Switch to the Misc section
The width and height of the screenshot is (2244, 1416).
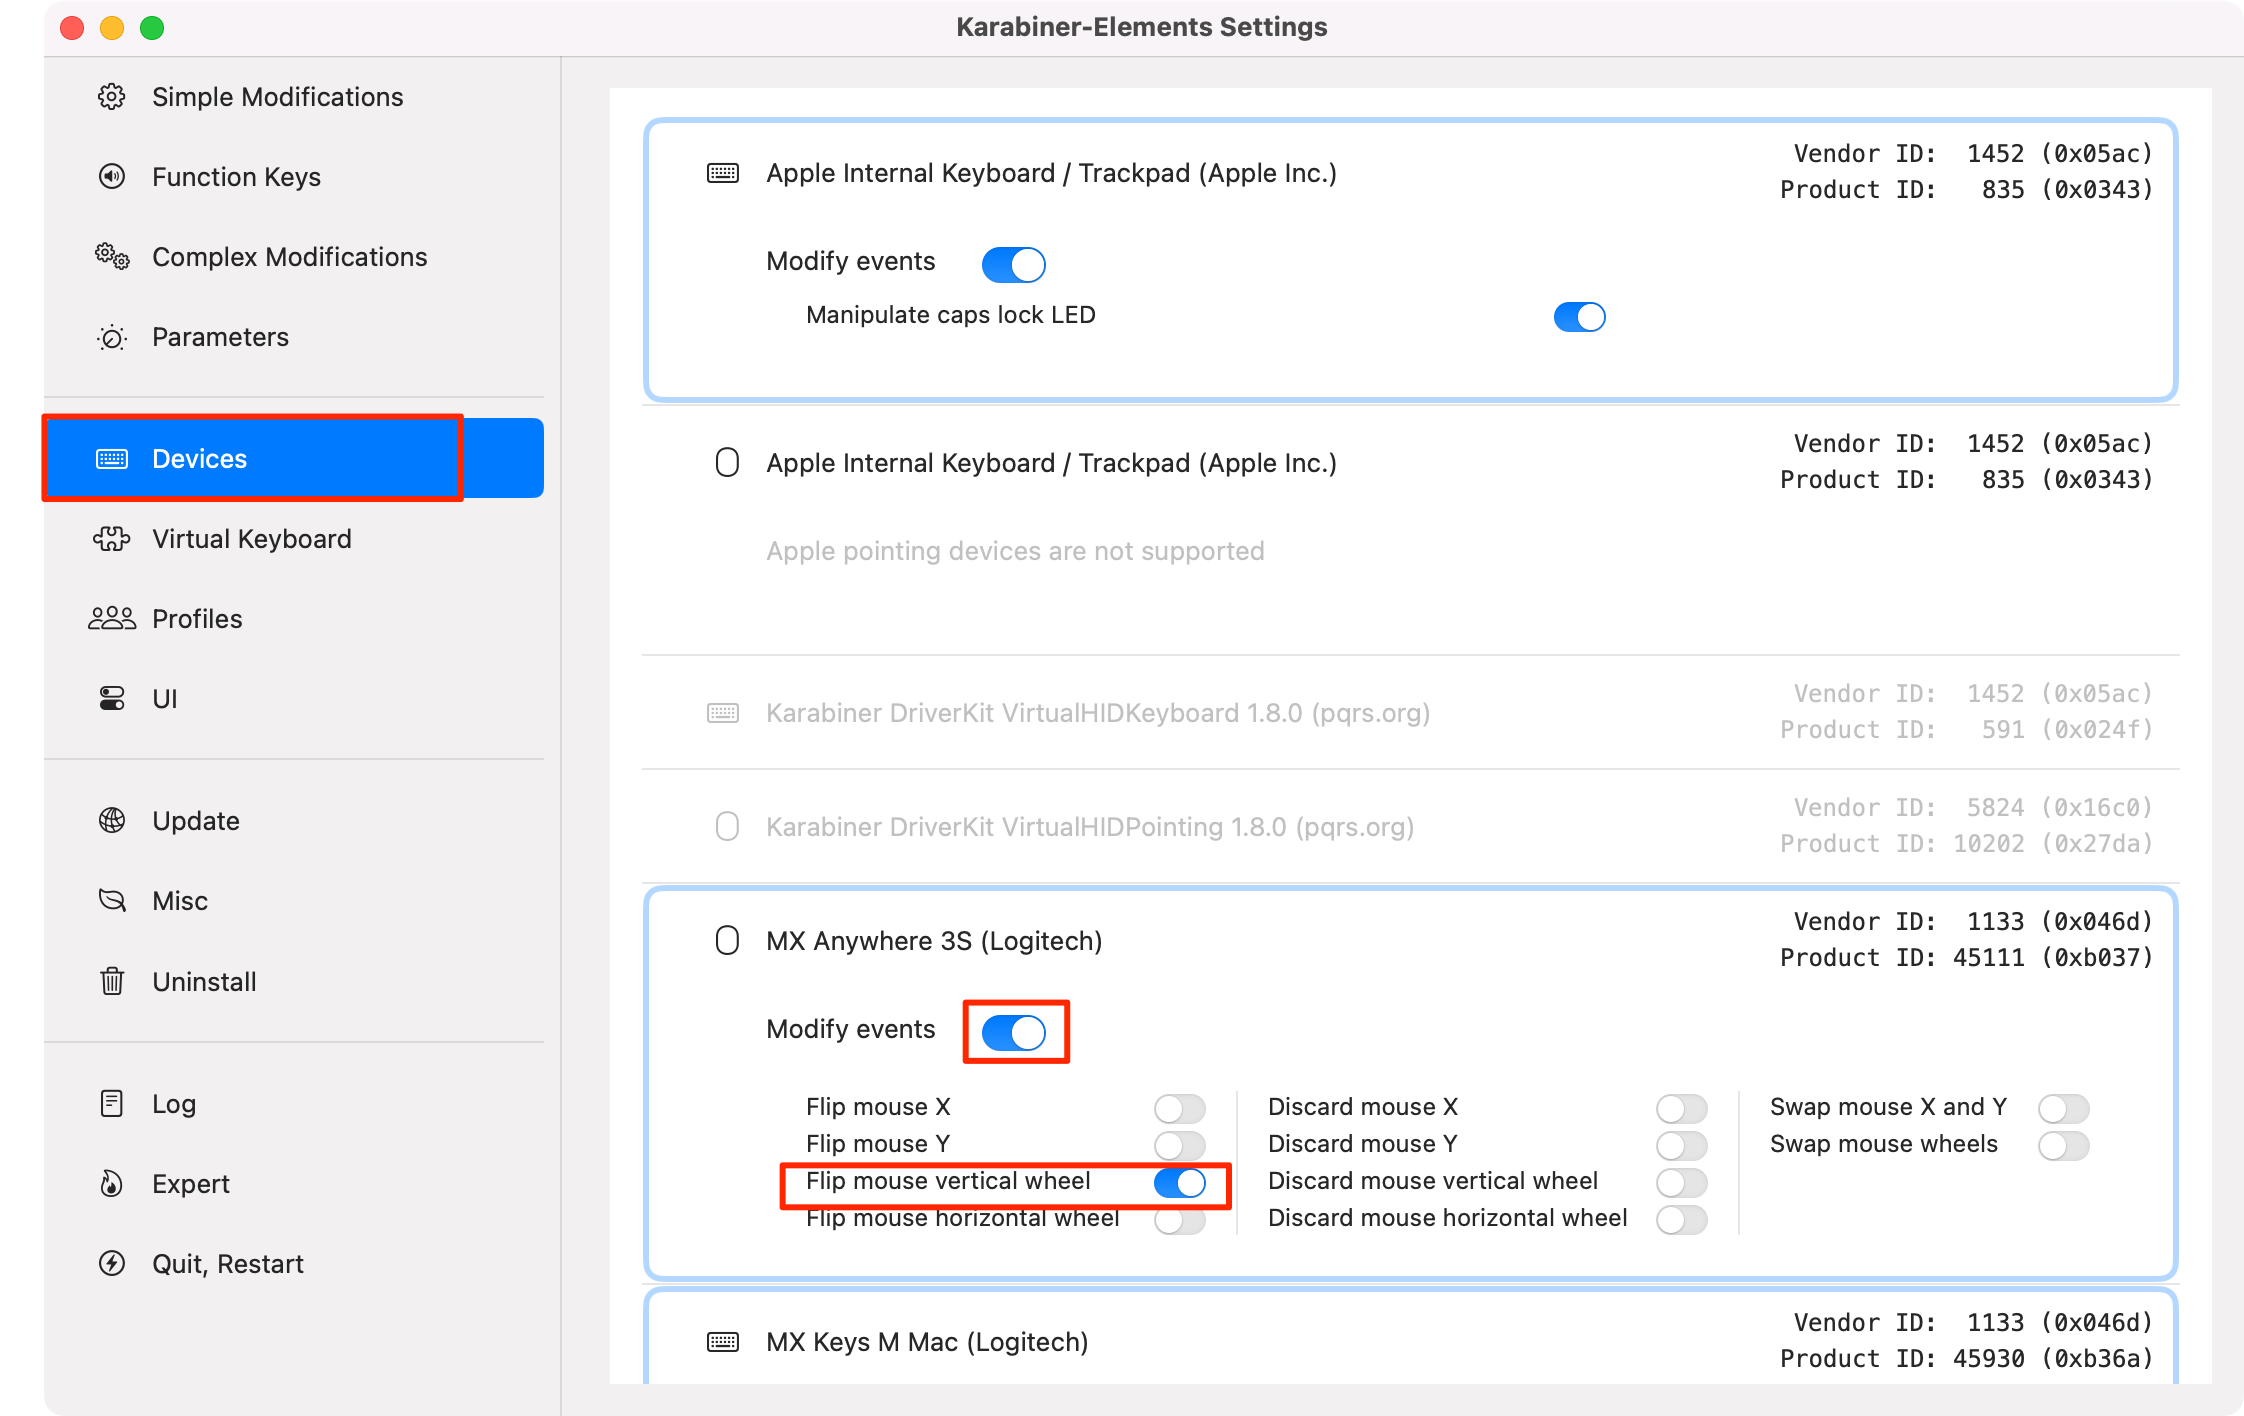point(180,901)
